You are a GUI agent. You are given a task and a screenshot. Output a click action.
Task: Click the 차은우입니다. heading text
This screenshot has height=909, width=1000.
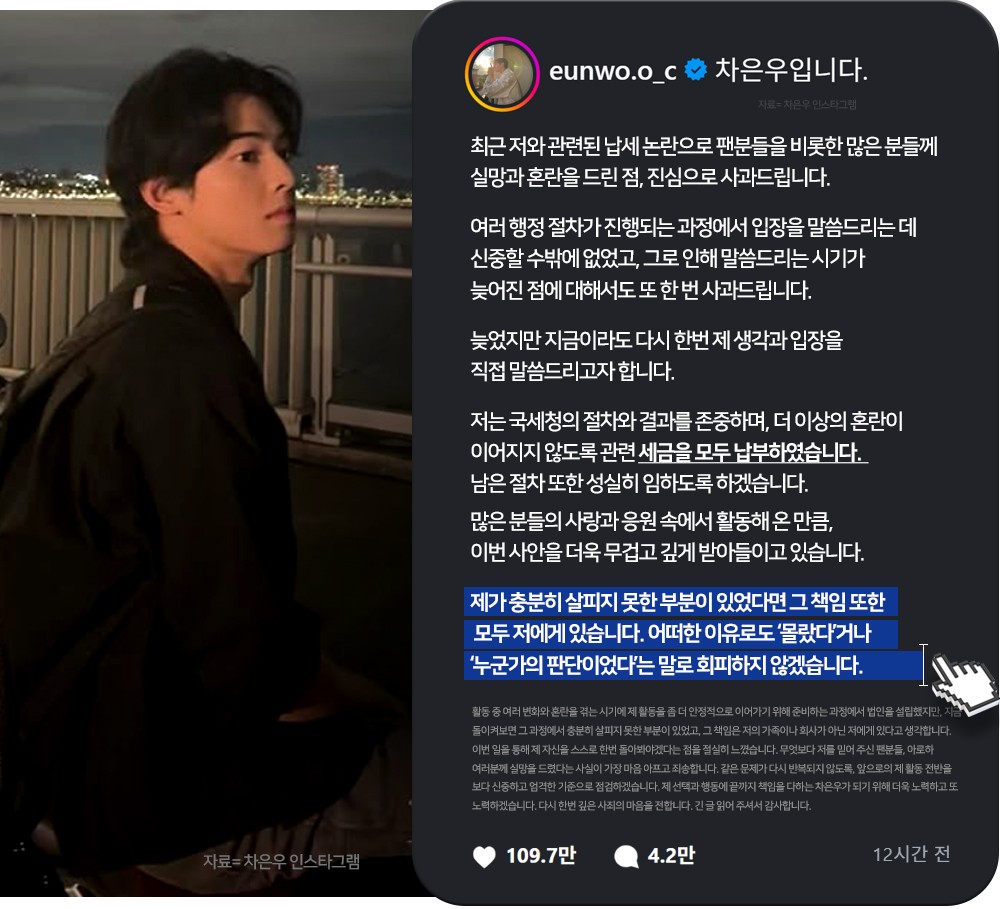tap(791, 70)
